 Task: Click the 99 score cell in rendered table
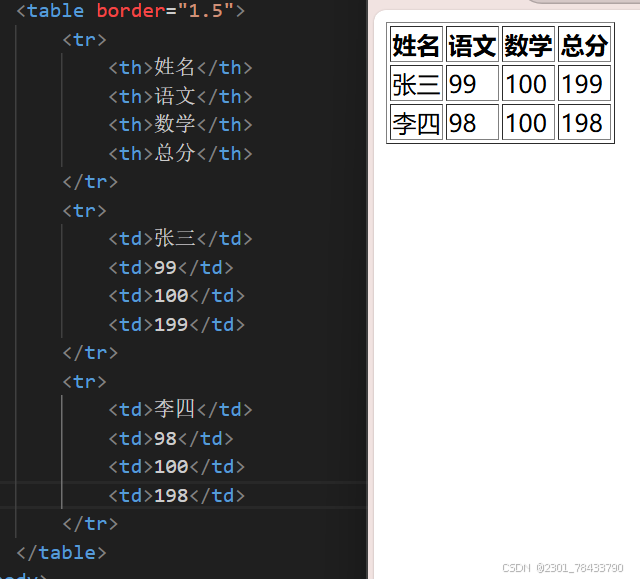coord(472,83)
